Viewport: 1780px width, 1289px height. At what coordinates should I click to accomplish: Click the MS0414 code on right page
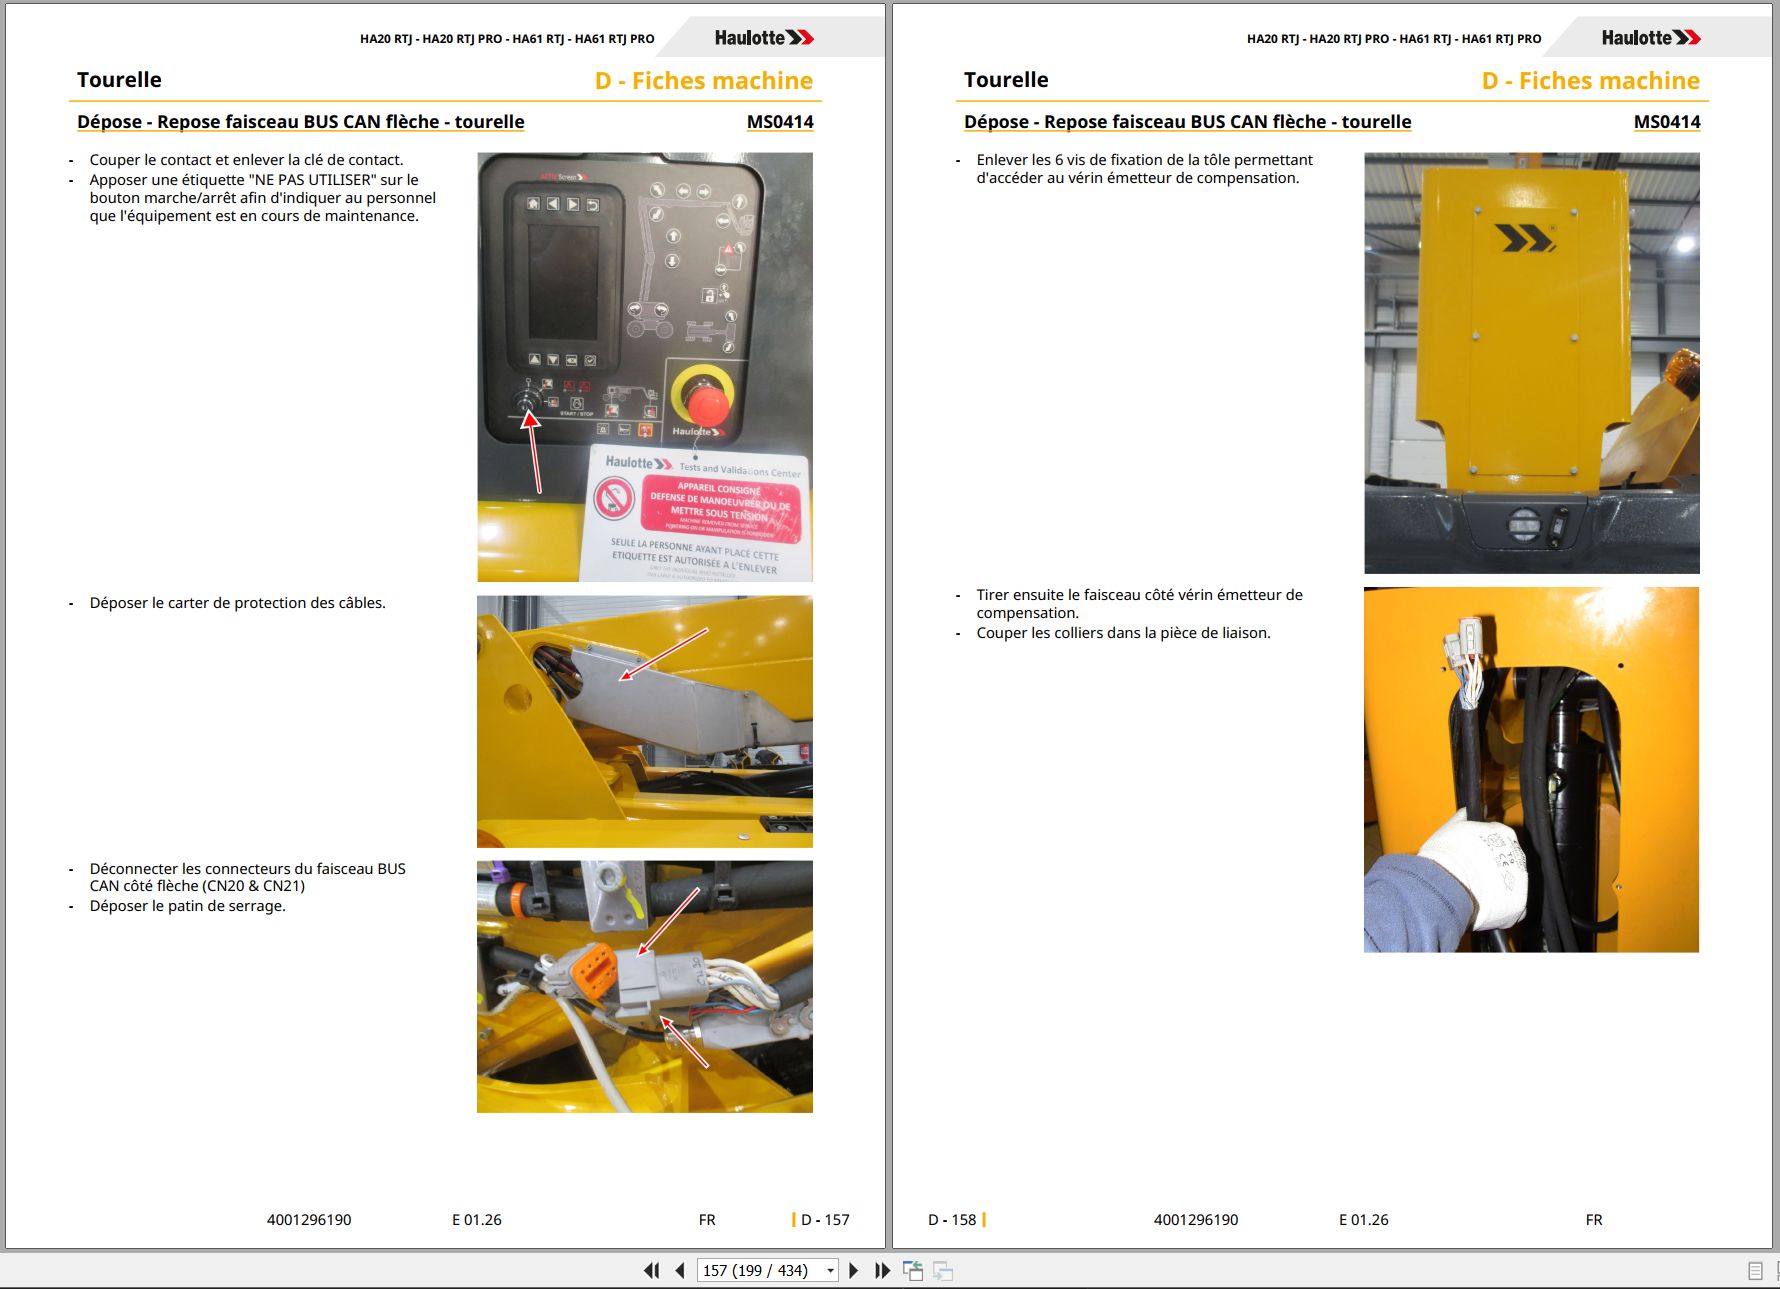point(1667,122)
